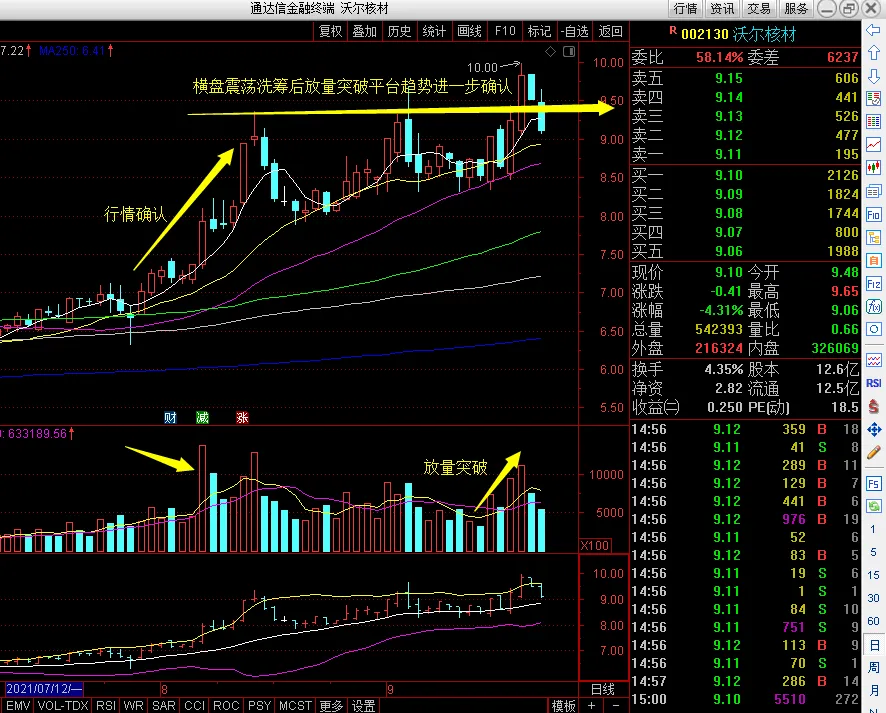Click the -自选 toolbar button
886x713 pixels.
pyautogui.click(x=575, y=31)
